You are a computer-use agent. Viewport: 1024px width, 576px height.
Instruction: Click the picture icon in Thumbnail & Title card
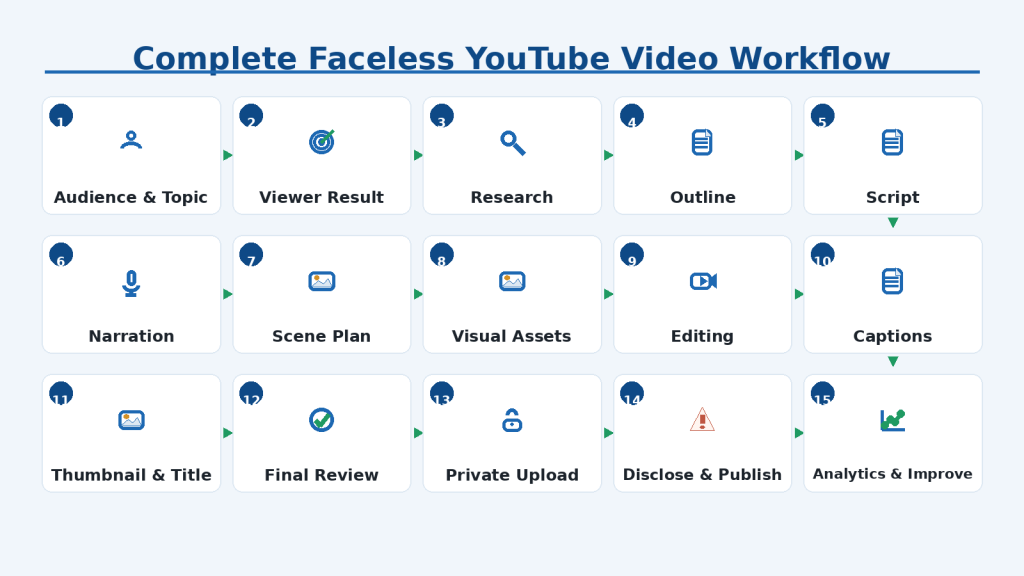tap(131, 420)
